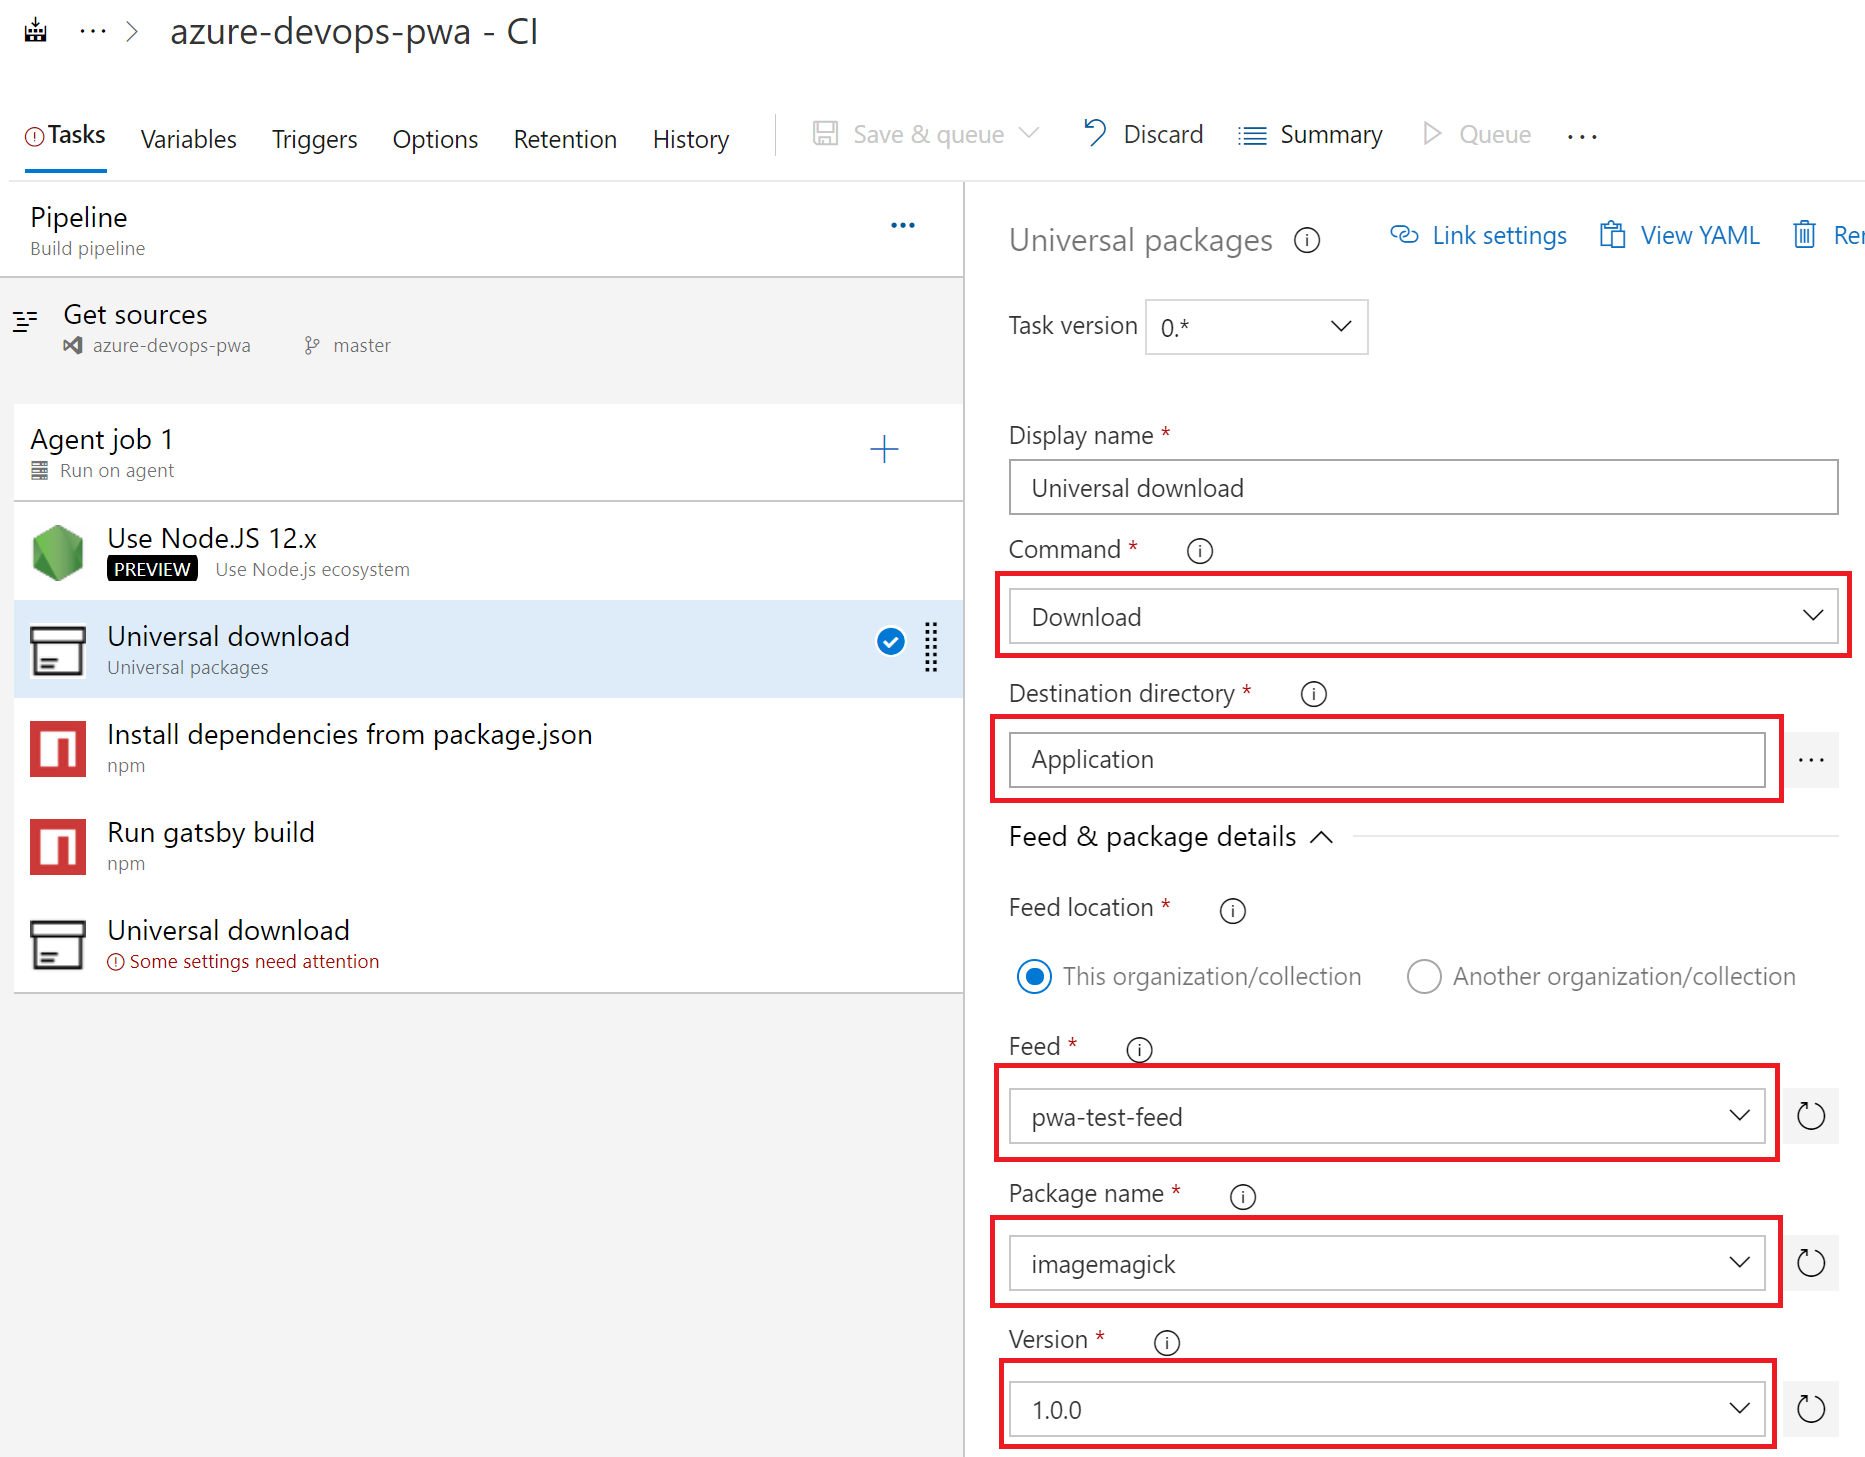Image resolution: width=1865 pixels, height=1457 pixels.
Task: Refresh the Version list
Action: pyautogui.click(x=1811, y=1409)
